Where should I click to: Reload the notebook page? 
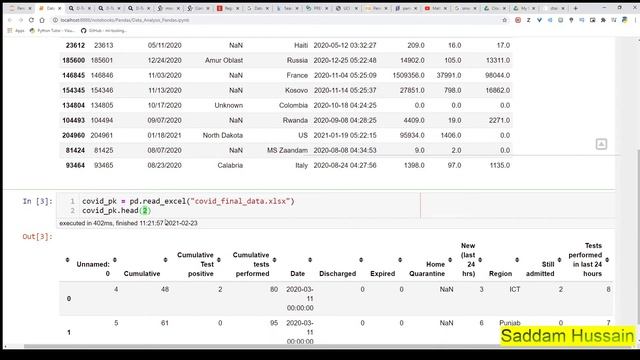(31, 20)
